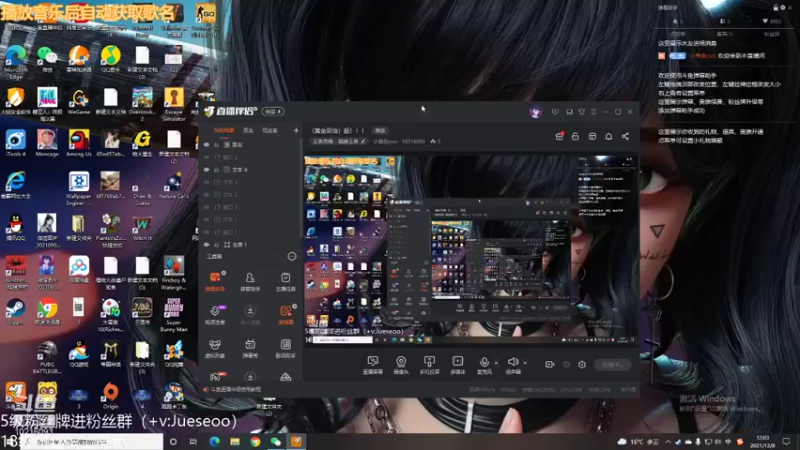
Task: Open Task View on the taskbar
Action: point(193,441)
